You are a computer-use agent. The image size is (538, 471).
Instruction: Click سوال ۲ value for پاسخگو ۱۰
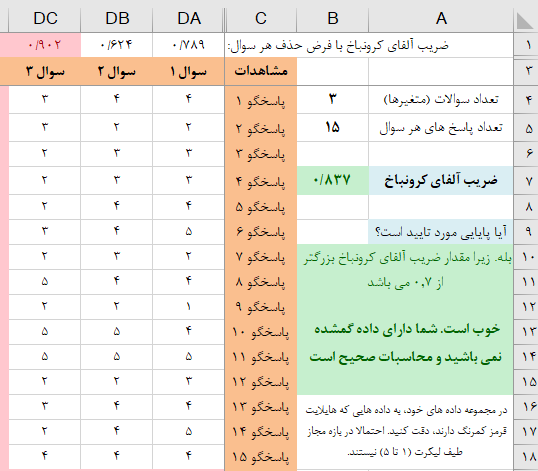pyautogui.click(x=117, y=332)
